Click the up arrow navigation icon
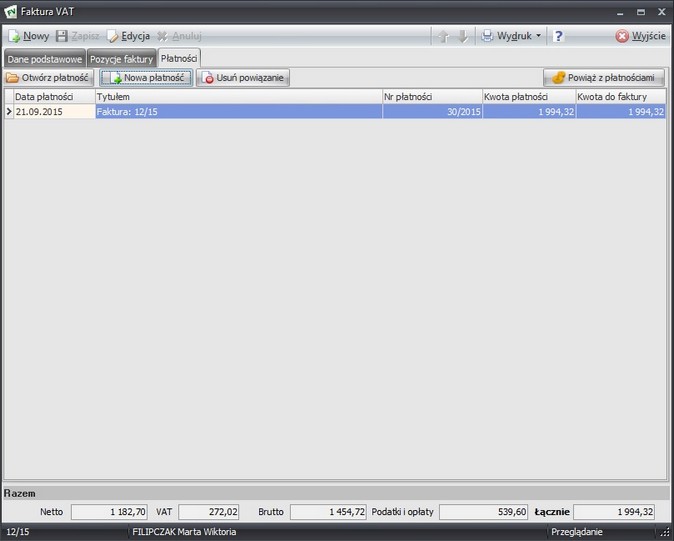The height and width of the screenshot is (541, 674). 443,36
